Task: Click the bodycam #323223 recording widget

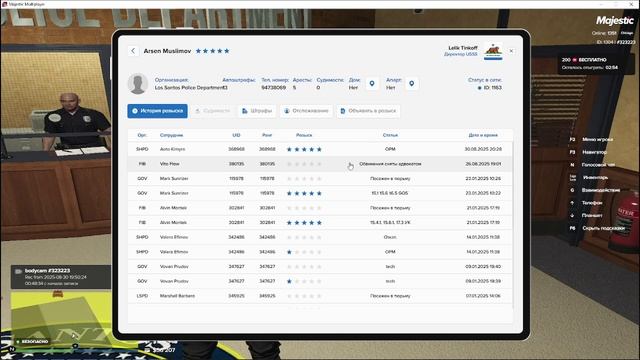Action: 60,277
